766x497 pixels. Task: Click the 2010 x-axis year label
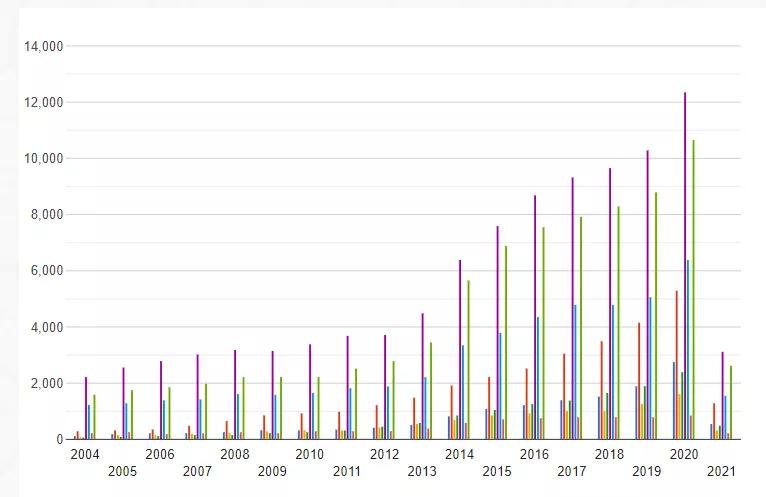(310, 454)
